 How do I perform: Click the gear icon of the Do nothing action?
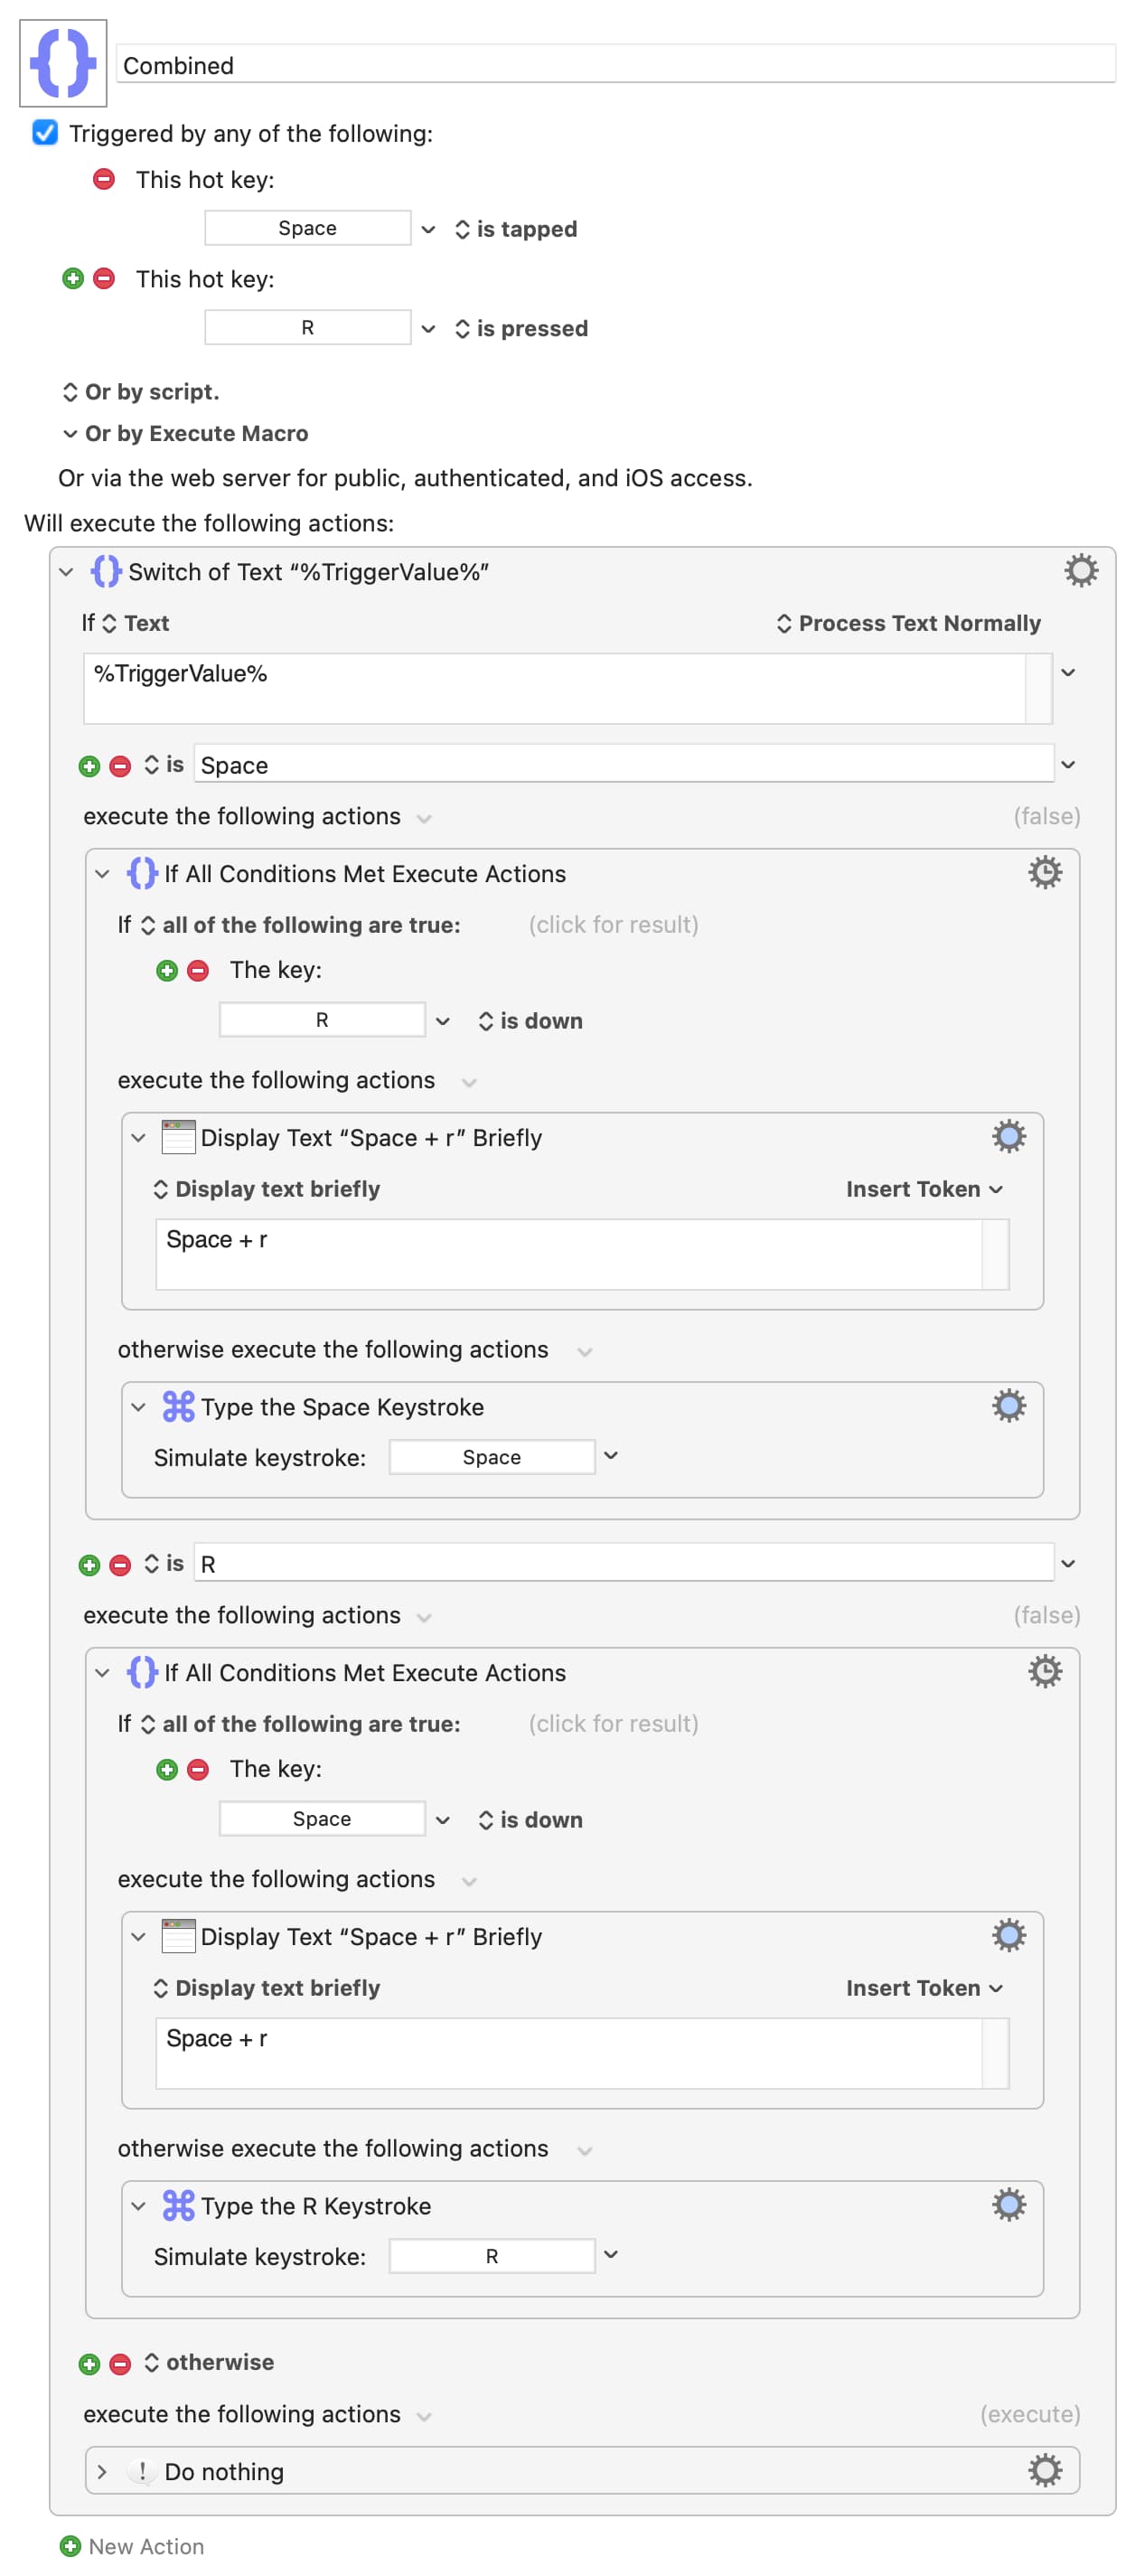[1044, 2469]
